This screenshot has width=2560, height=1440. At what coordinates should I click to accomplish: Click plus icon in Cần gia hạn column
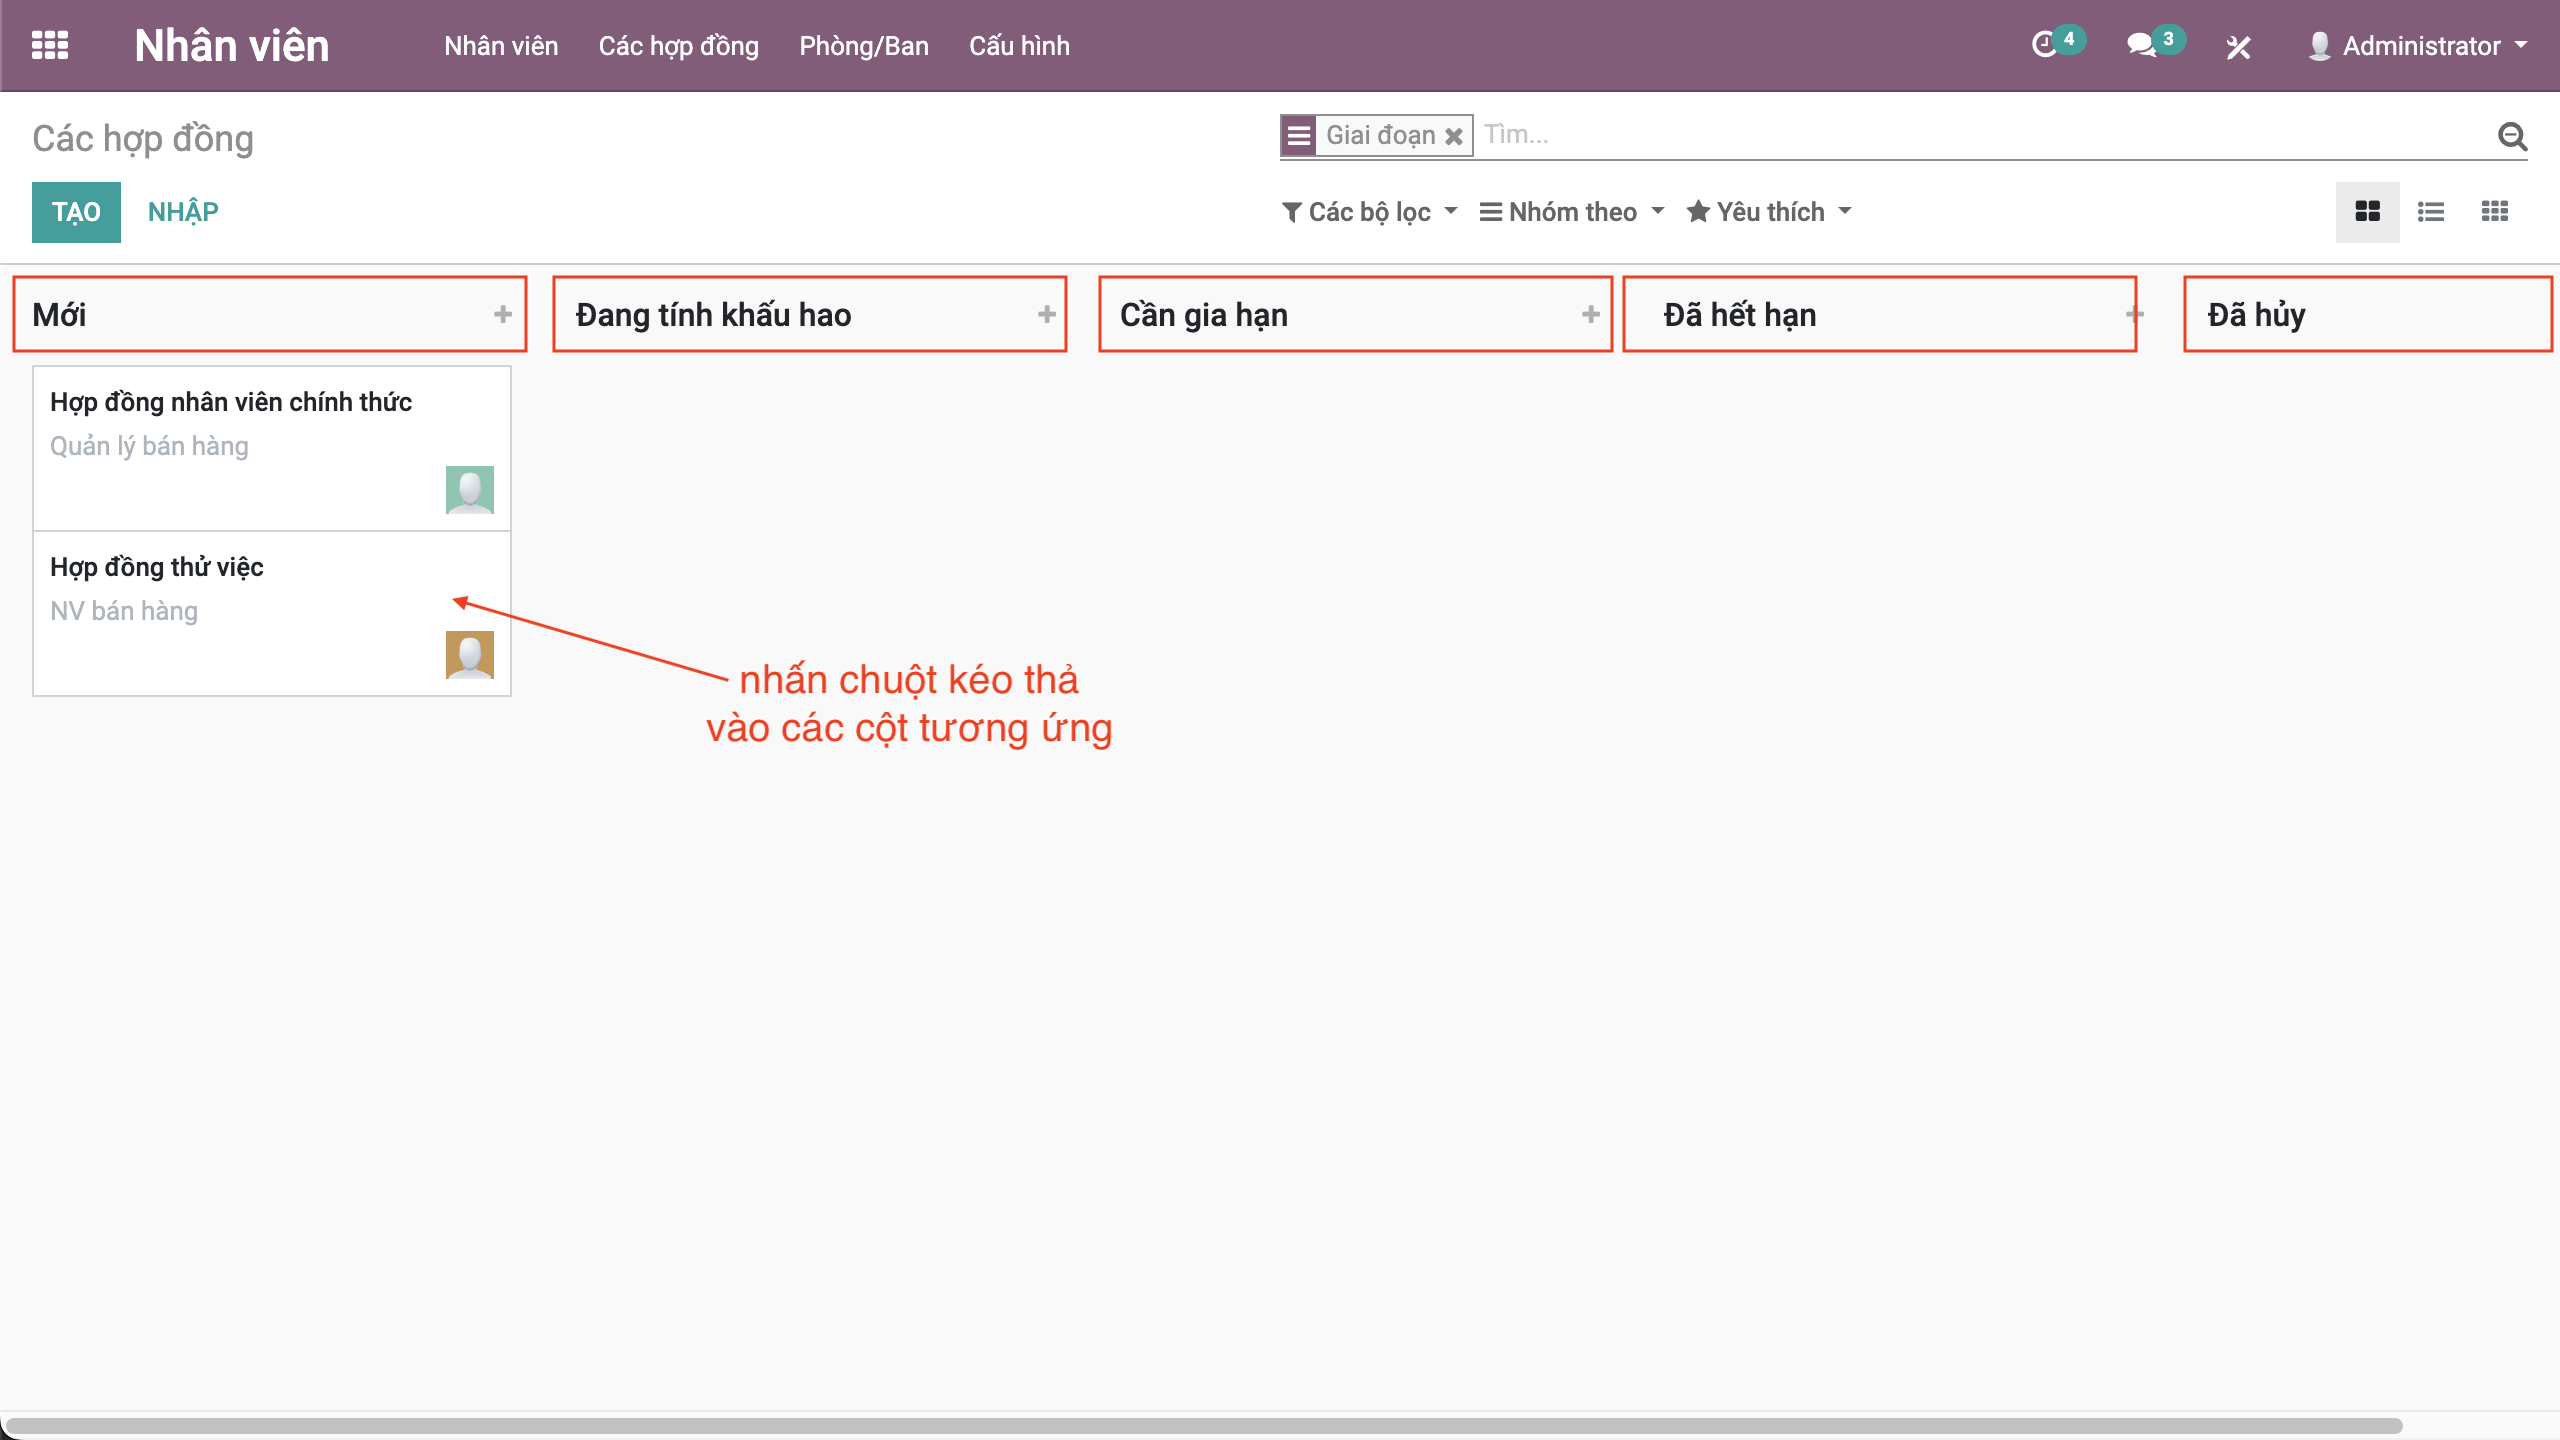point(1590,315)
